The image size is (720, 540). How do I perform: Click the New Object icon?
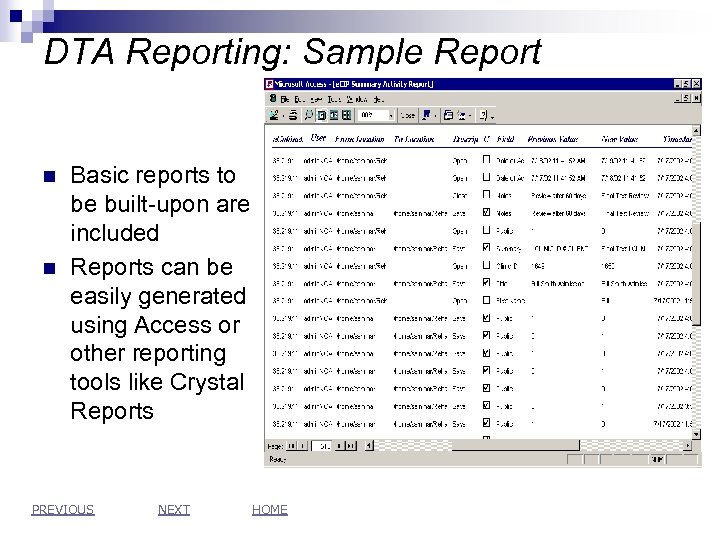tap(461, 115)
